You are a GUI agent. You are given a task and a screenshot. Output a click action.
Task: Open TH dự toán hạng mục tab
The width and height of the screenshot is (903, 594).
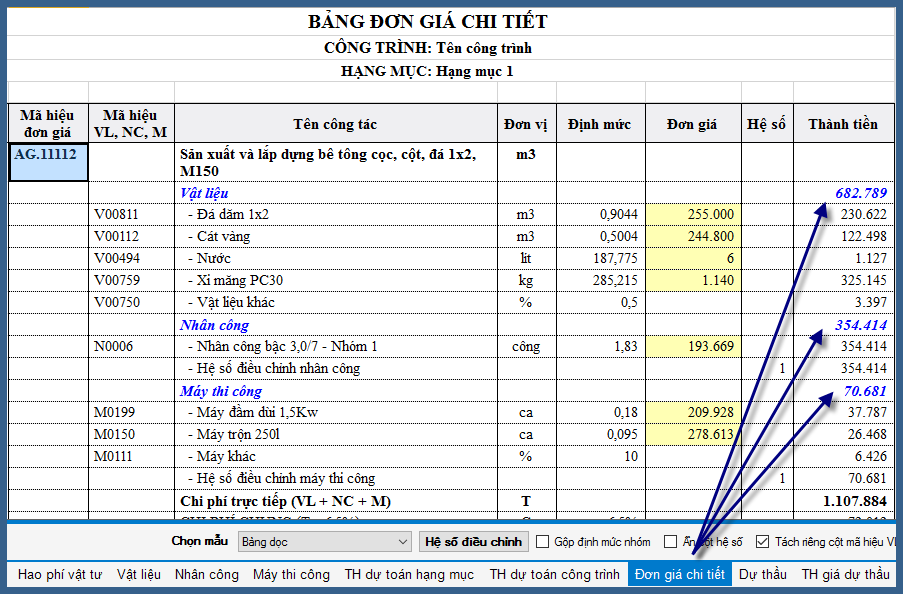[x=409, y=575]
